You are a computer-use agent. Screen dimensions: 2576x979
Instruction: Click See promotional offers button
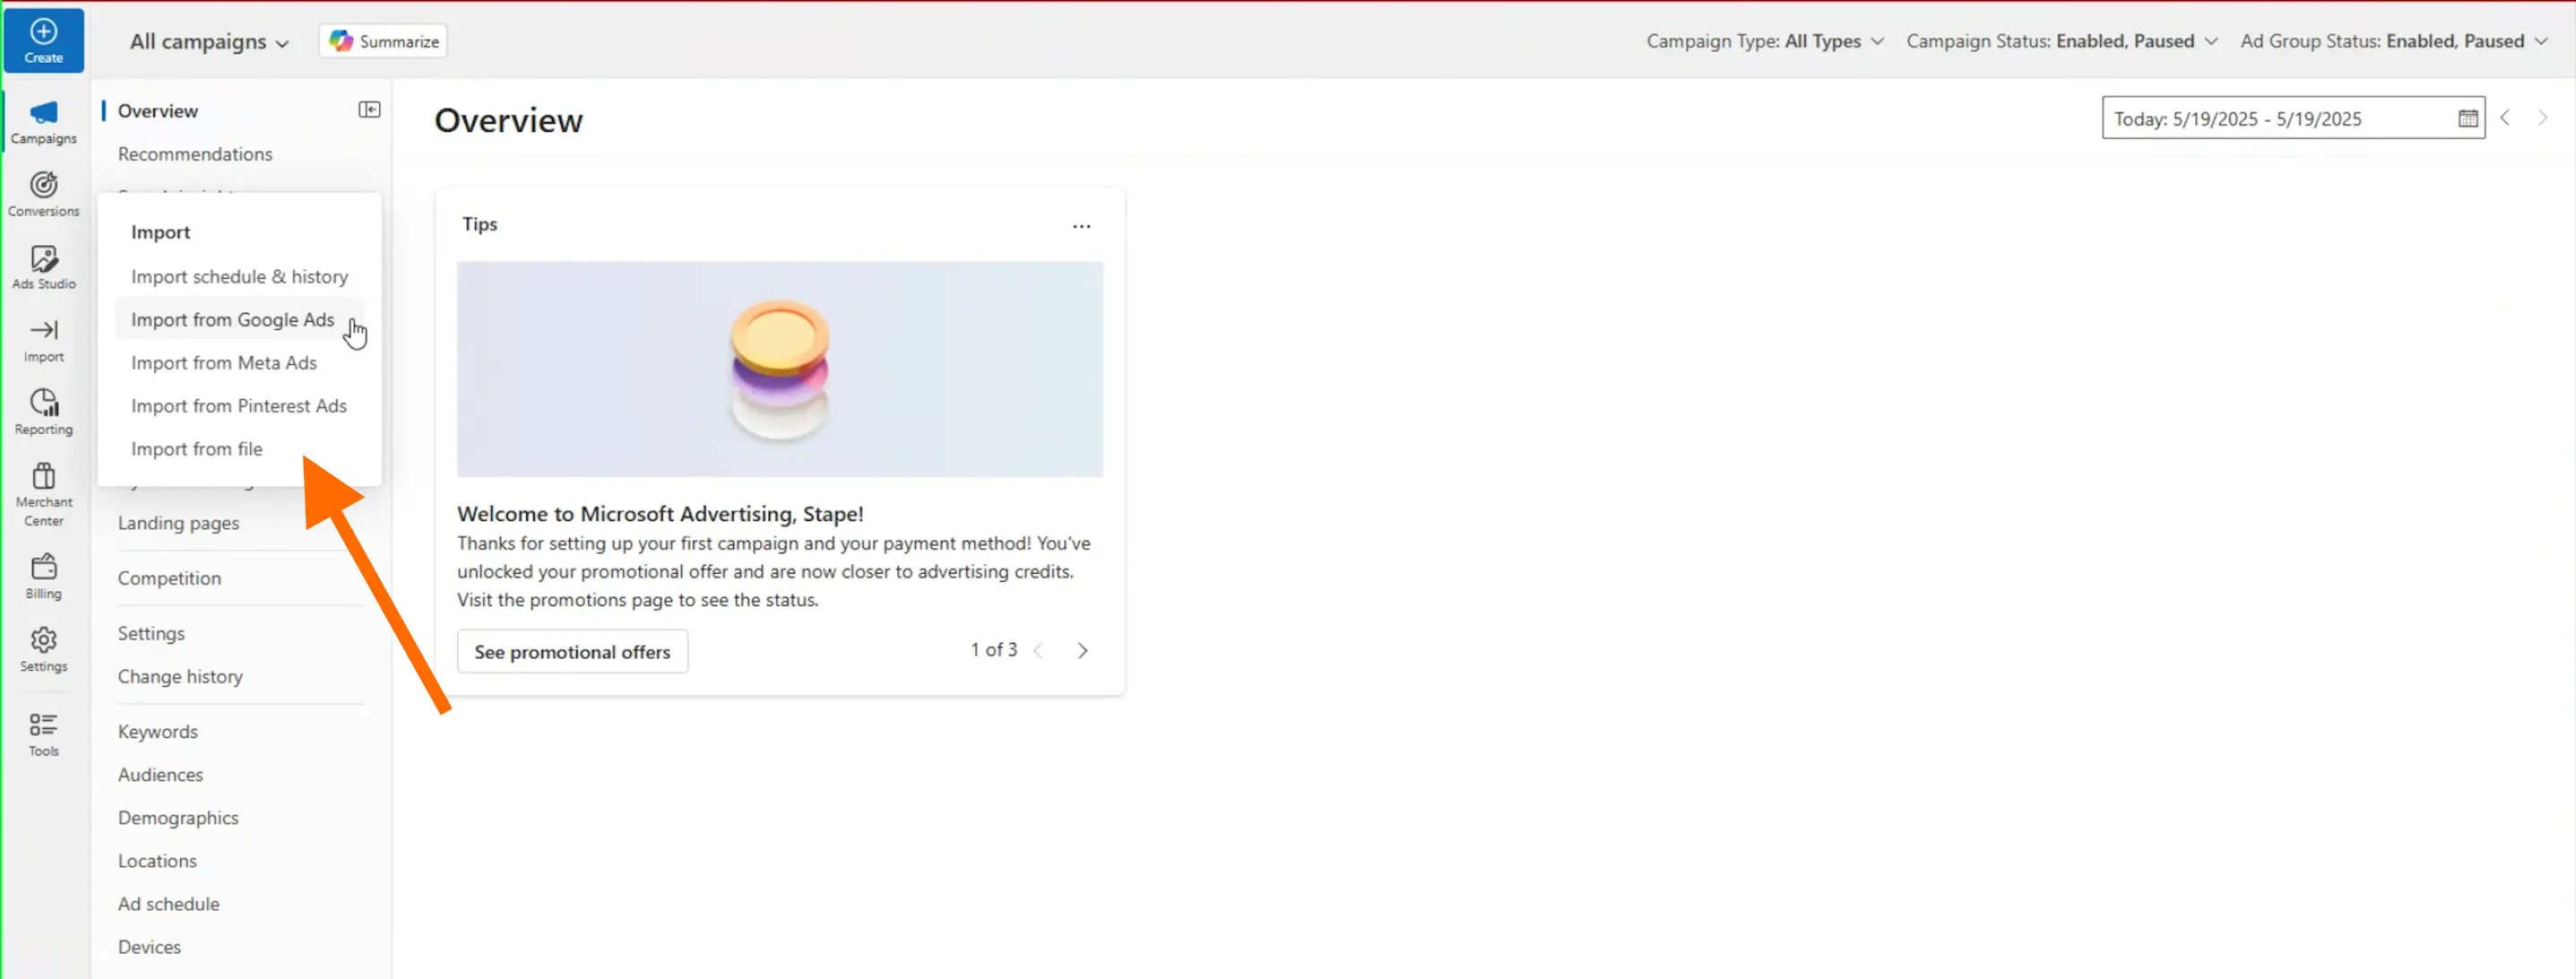572,652
